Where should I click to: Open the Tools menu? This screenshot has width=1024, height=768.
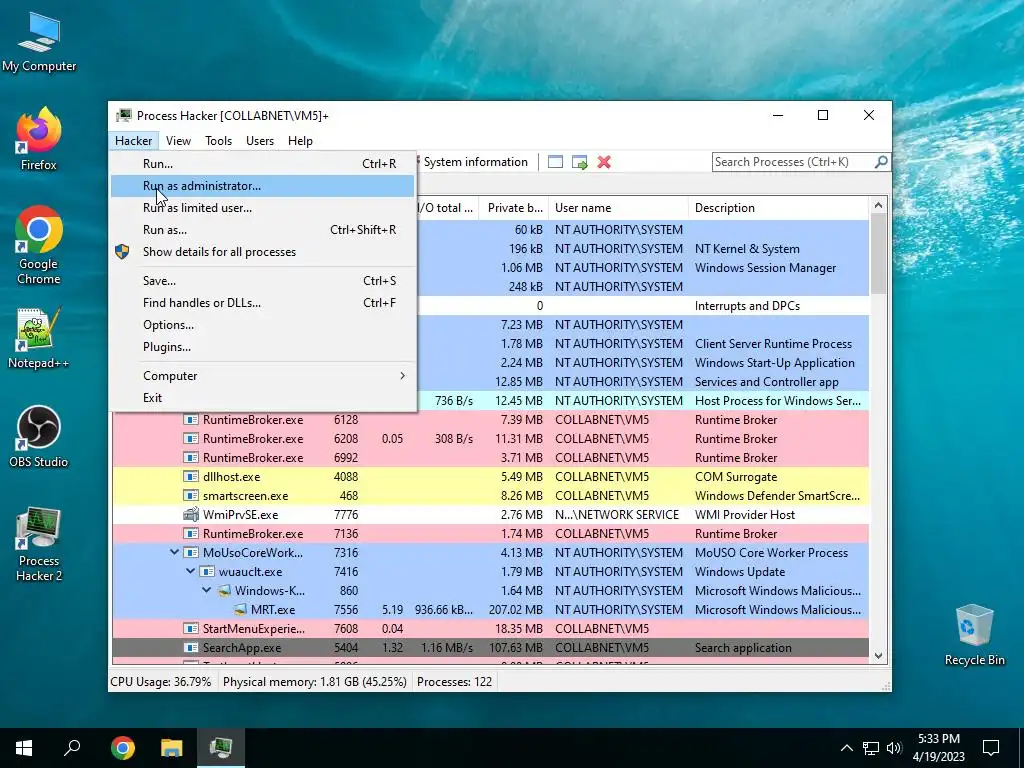(218, 140)
